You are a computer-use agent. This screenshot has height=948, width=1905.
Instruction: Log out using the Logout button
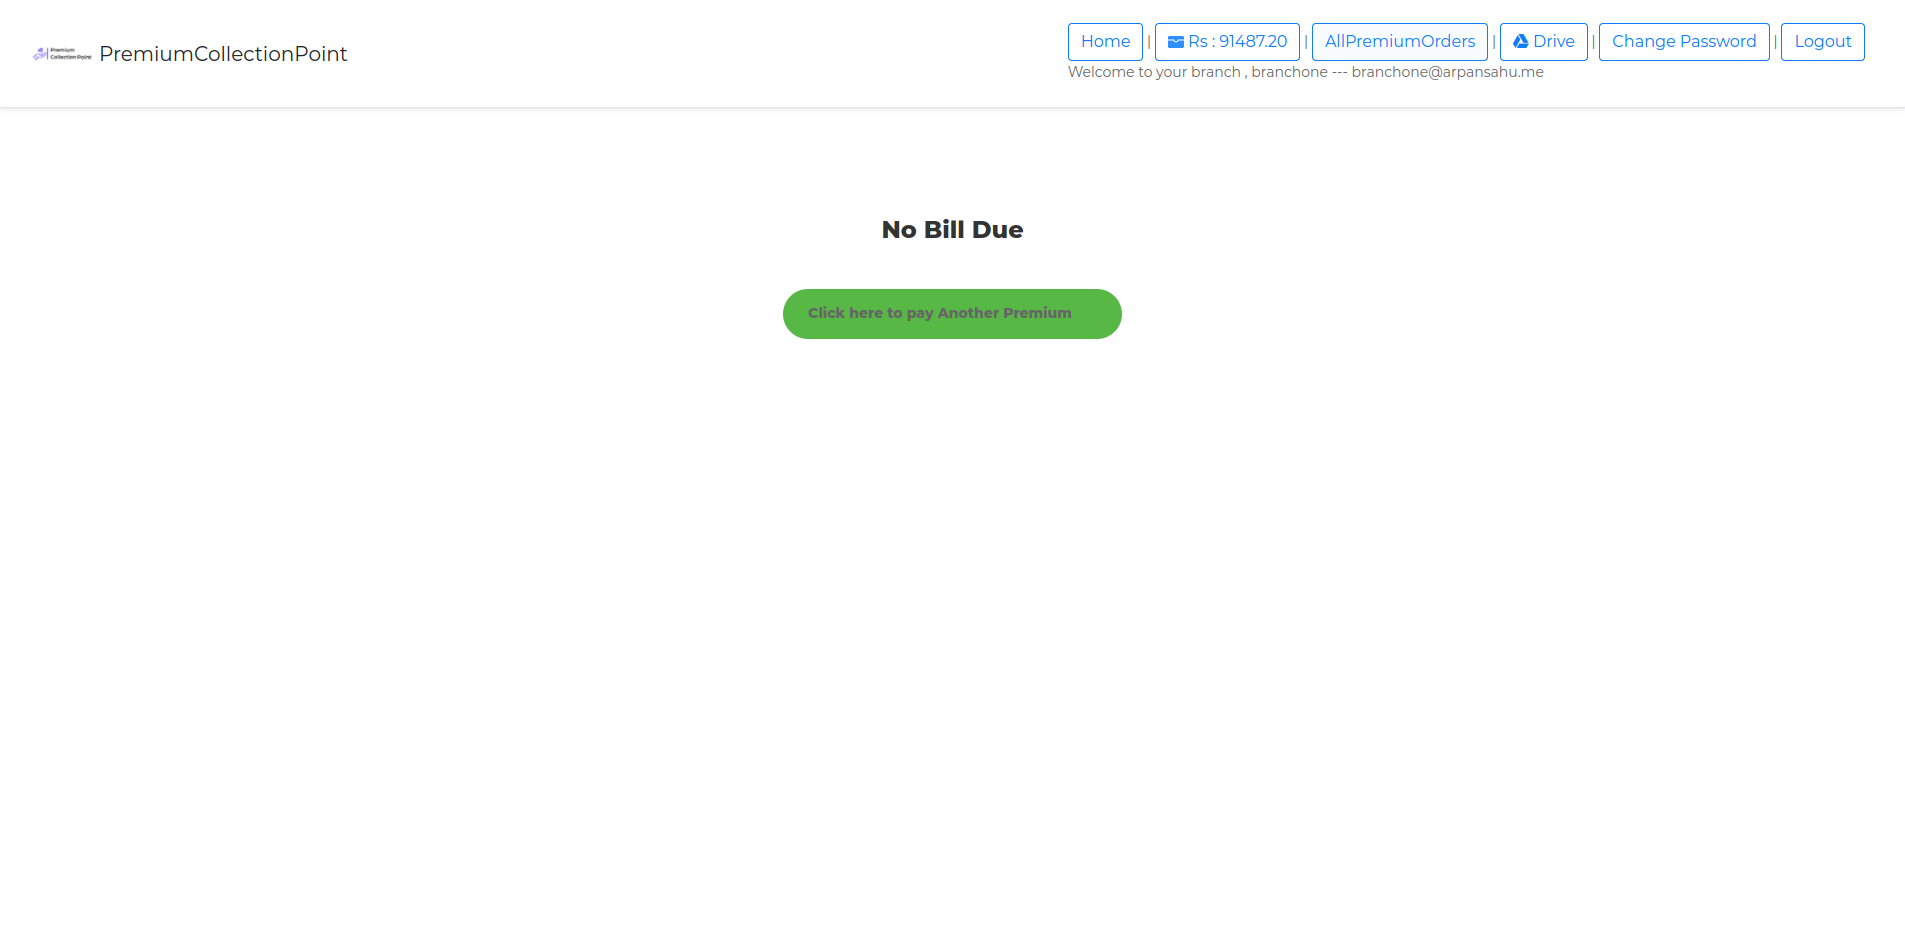click(x=1822, y=42)
